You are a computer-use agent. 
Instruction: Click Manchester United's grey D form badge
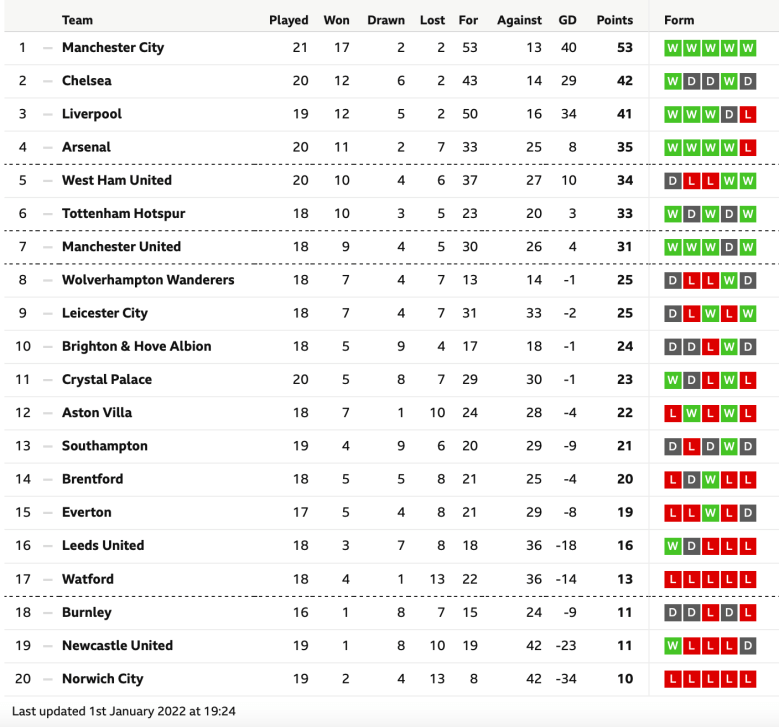[728, 247]
